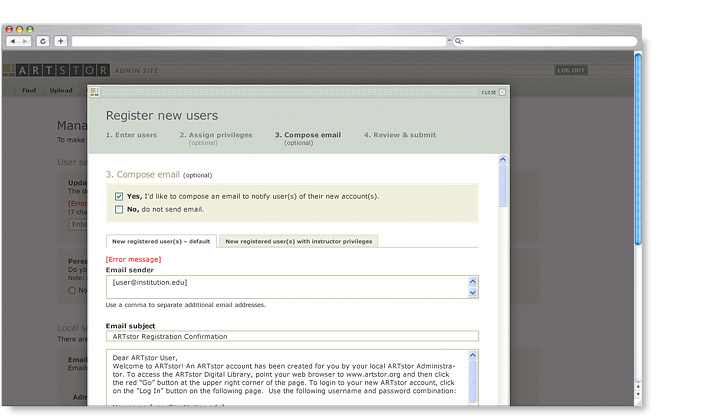Click the browser back arrow button
The image size is (715, 420).
coord(13,41)
